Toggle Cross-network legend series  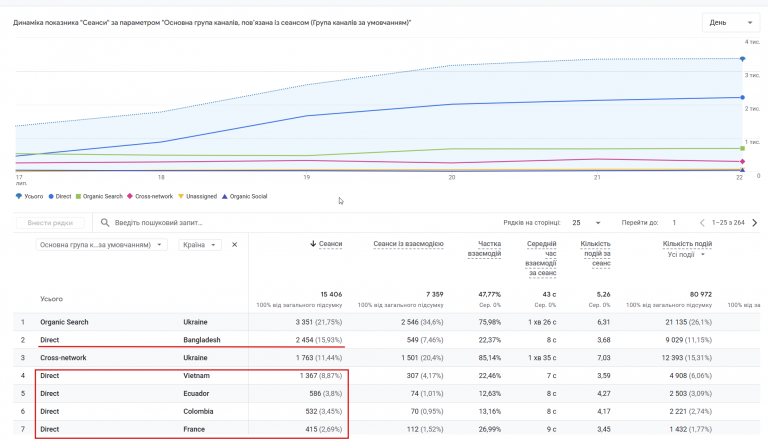[x=150, y=196]
